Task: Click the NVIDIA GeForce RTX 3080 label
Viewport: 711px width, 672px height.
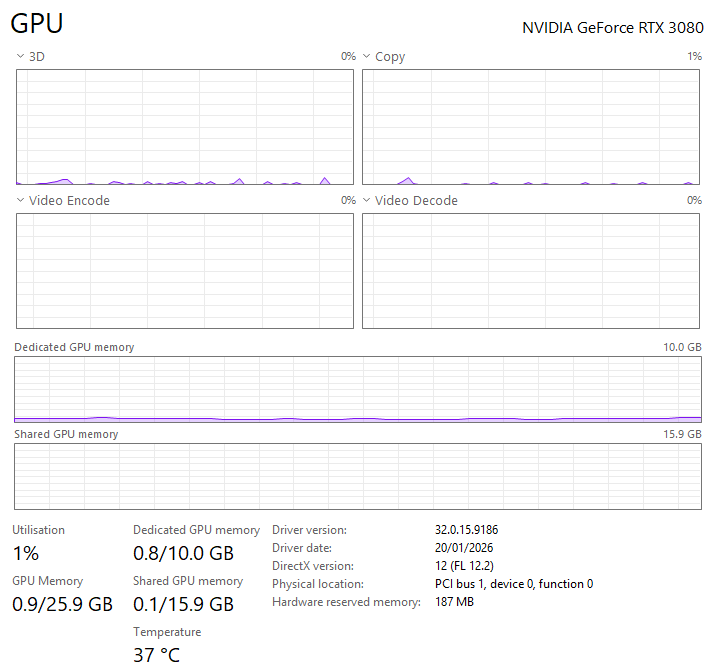Action: tap(613, 28)
